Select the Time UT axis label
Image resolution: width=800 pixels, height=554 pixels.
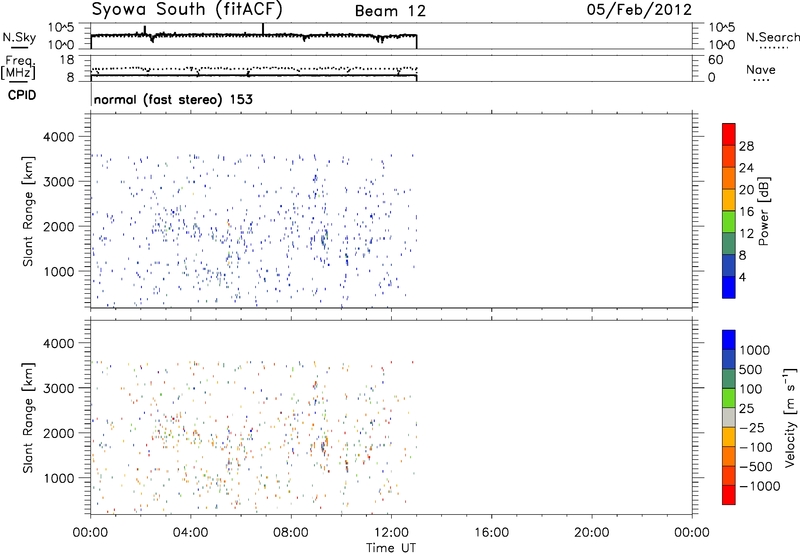(391, 548)
